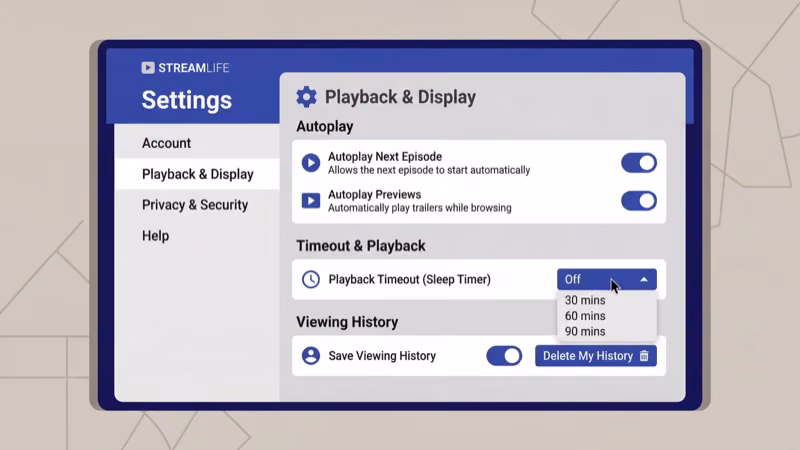This screenshot has width=800, height=450.
Task: Click the Playback & Display page title
Action: (x=401, y=97)
